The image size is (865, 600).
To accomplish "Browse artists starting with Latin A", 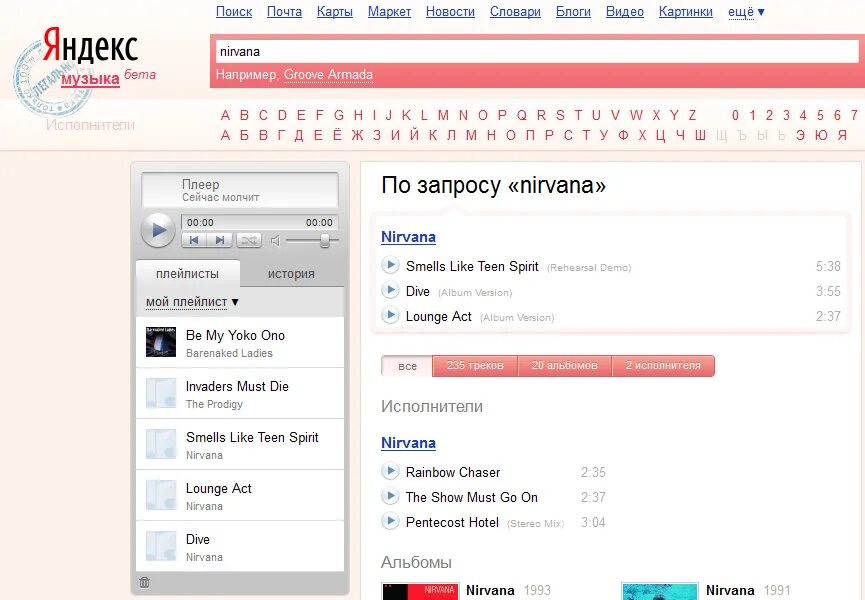I will (x=225, y=115).
